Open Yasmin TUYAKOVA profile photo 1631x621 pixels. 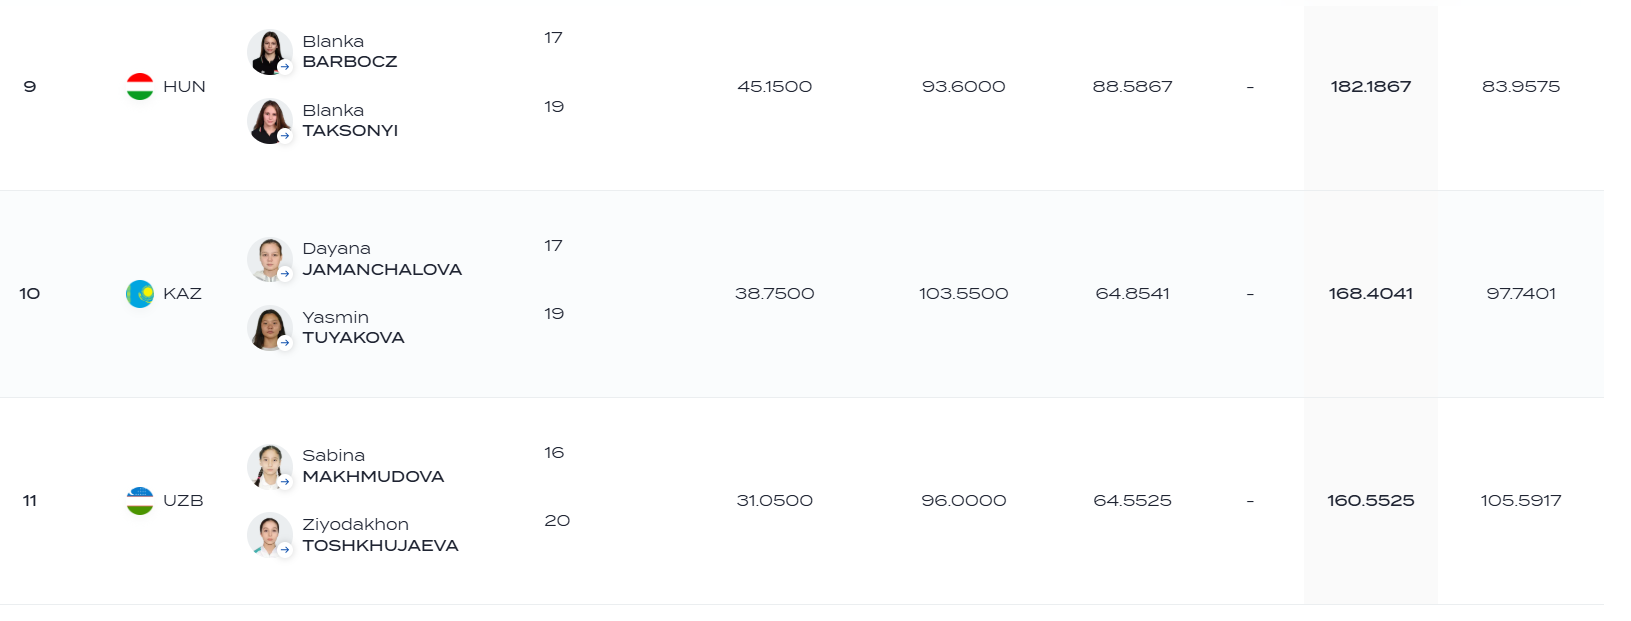[x=270, y=328]
